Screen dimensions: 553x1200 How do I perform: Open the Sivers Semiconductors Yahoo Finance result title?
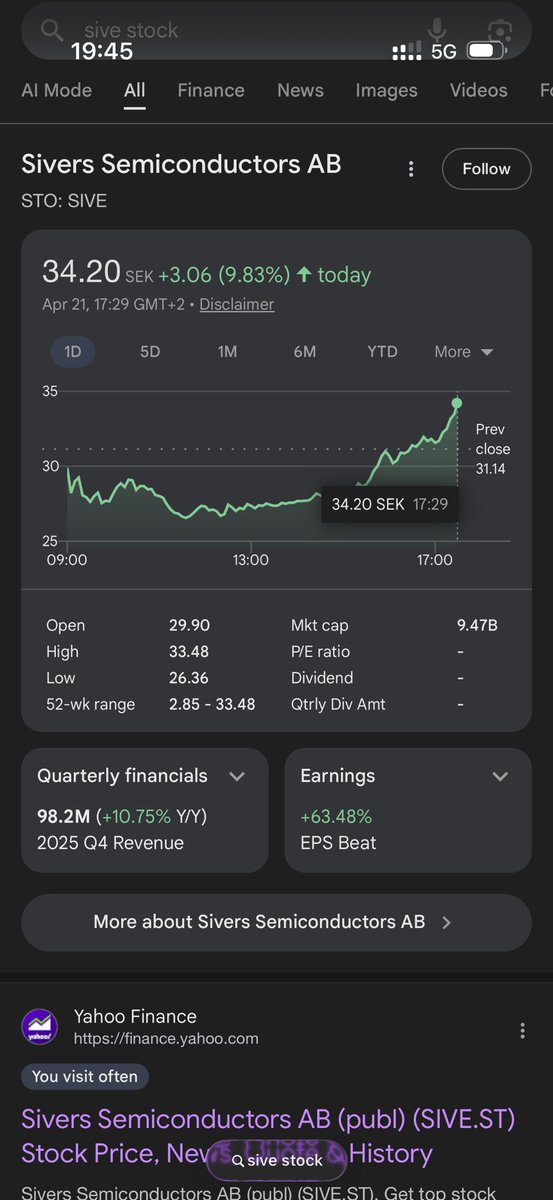(x=268, y=1136)
